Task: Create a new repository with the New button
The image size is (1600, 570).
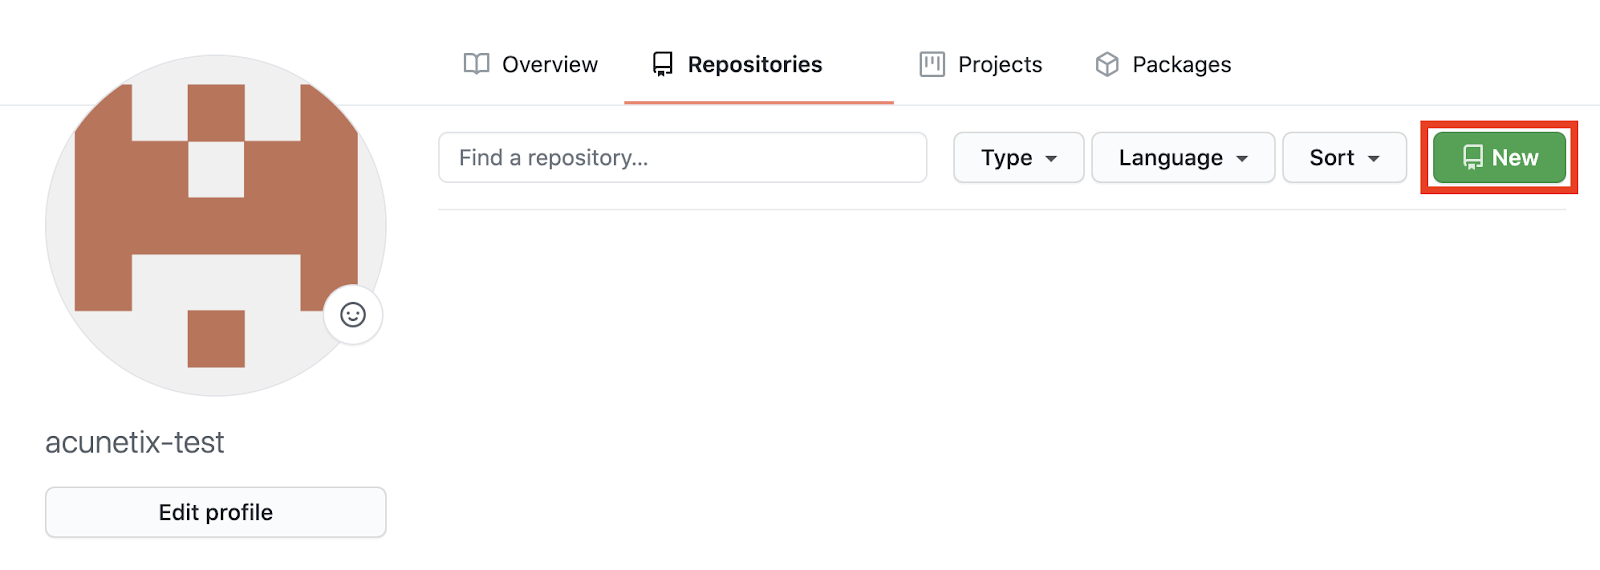Action: click(x=1500, y=158)
